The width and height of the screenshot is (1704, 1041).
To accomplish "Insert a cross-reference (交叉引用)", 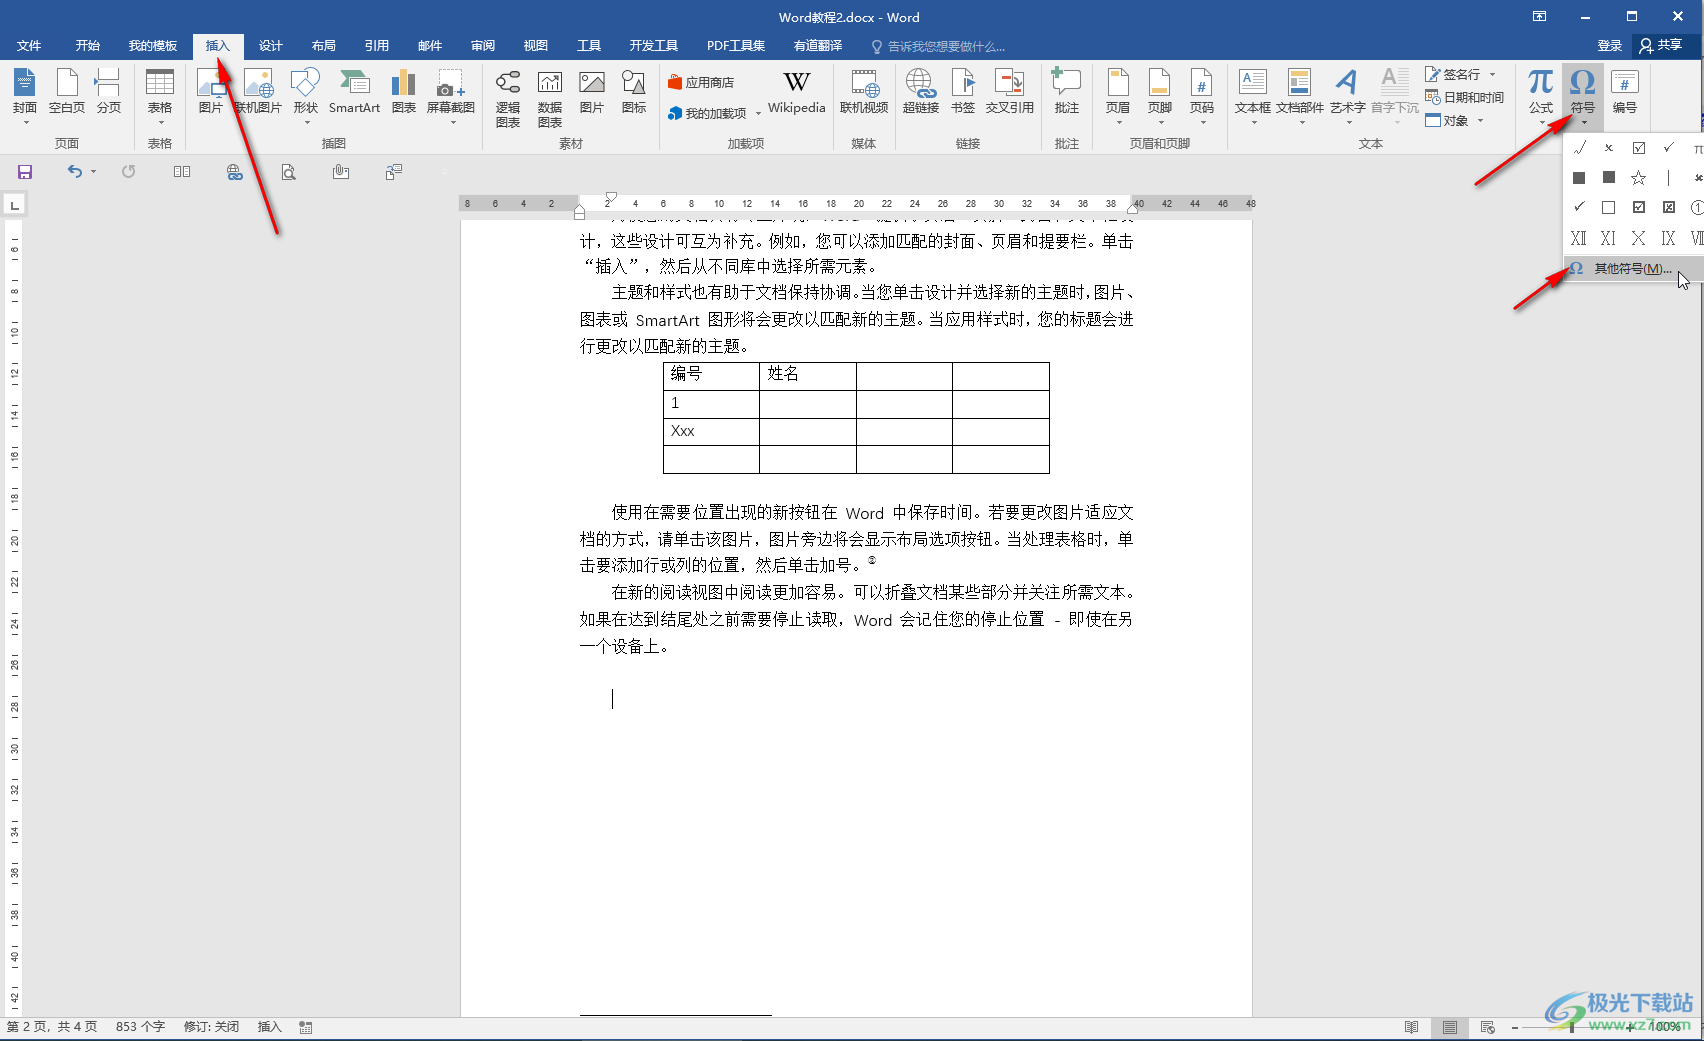I will [1009, 92].
